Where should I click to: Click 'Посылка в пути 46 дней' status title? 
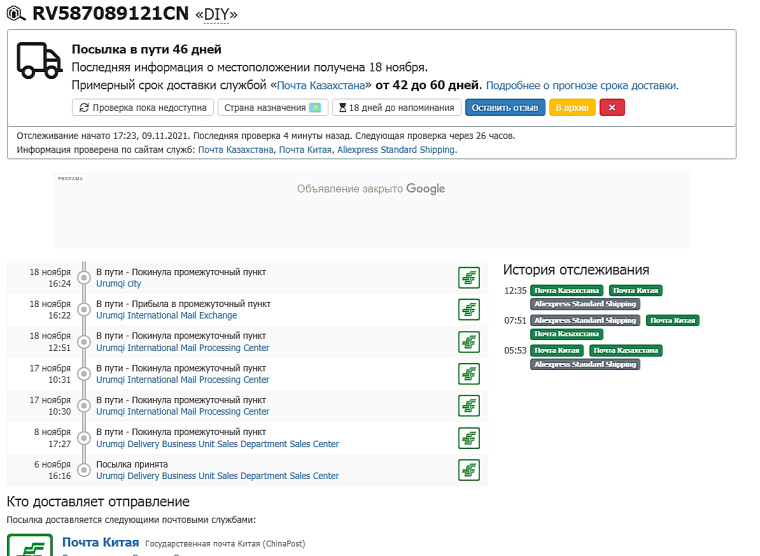click(x=146, y=49)
